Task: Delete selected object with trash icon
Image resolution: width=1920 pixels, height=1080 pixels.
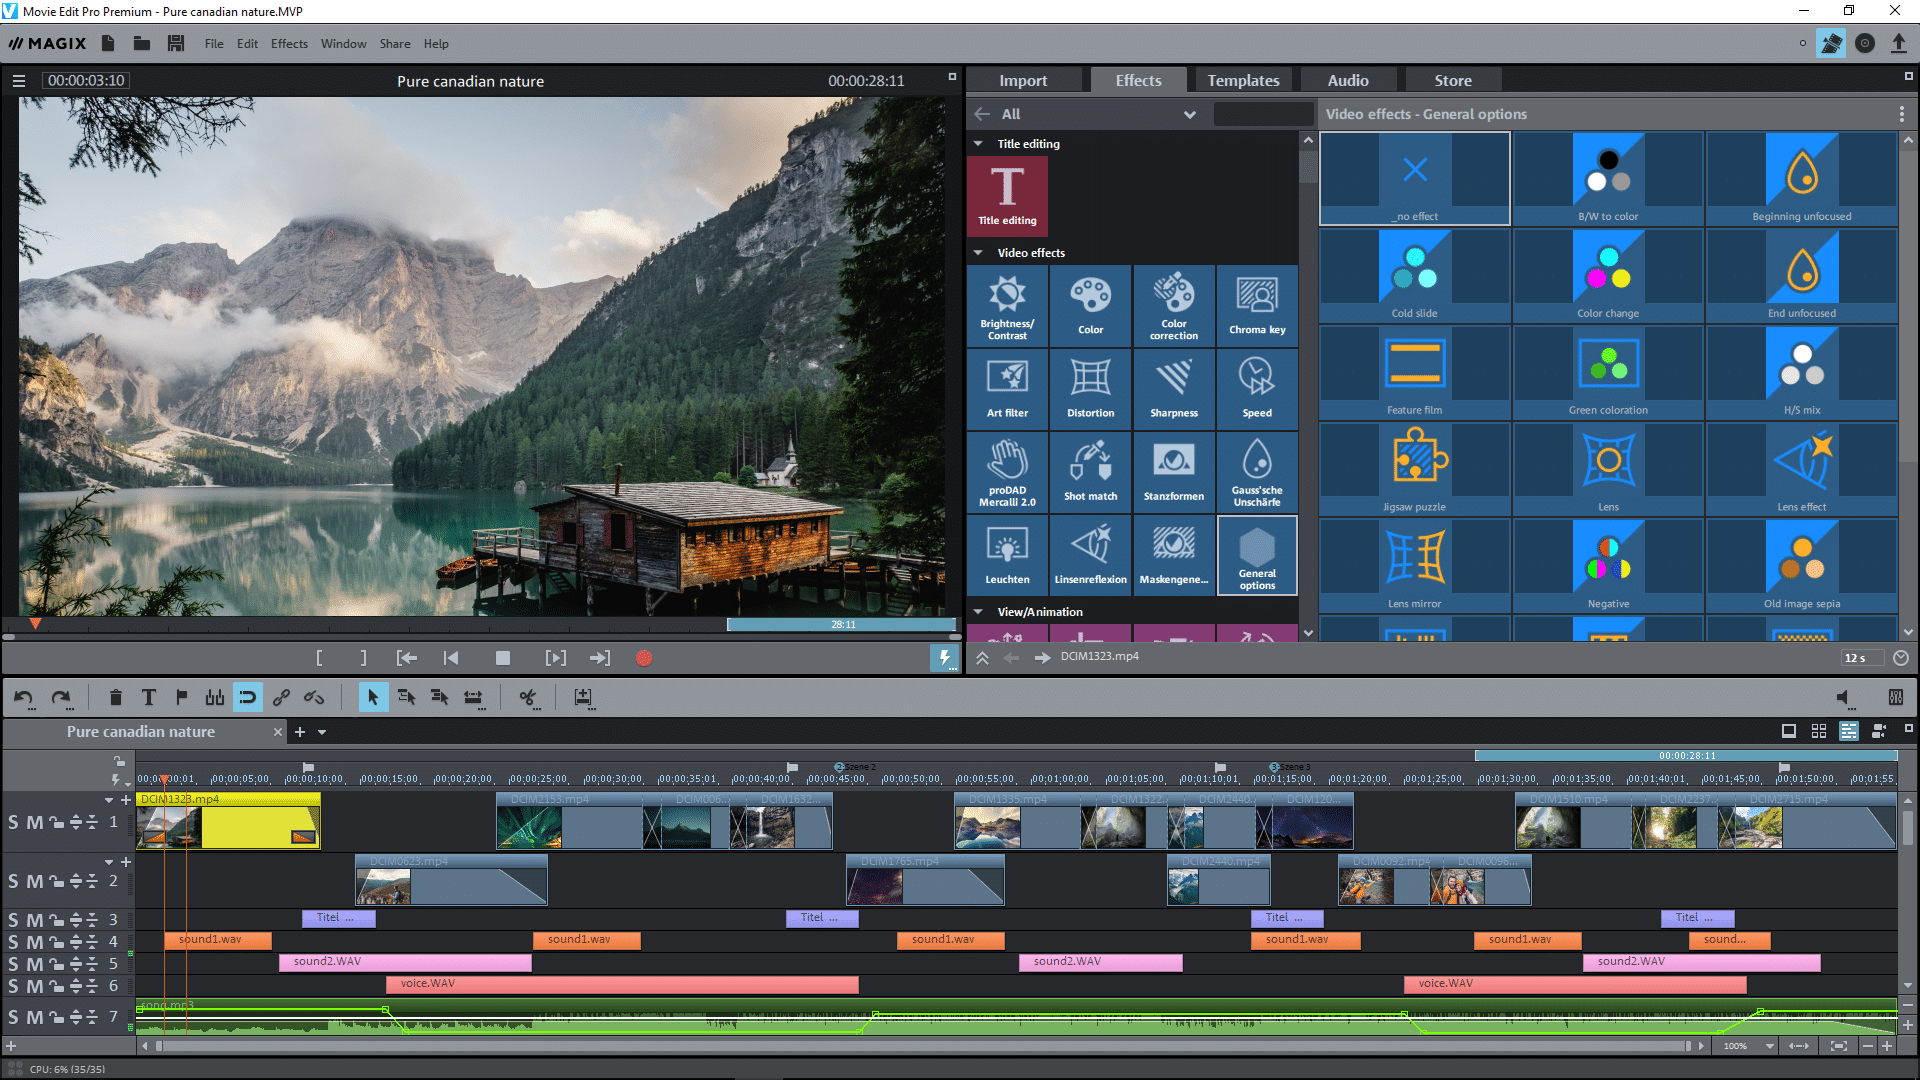Action: pyautogui.click(x=115, y=697)
